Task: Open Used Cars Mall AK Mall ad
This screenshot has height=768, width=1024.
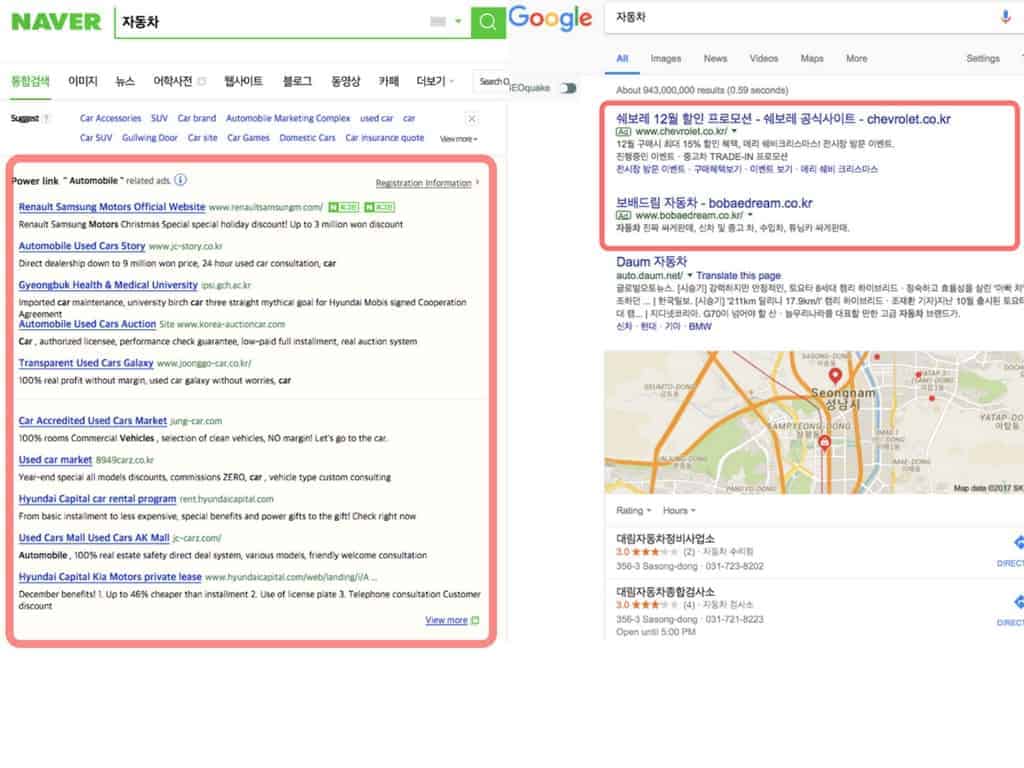Action: (x=94, y=538)
